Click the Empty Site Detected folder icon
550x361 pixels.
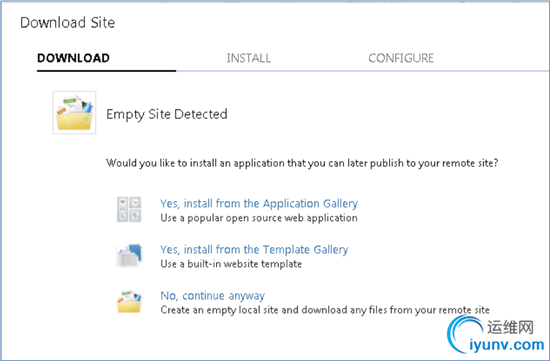tap(74, 113)
